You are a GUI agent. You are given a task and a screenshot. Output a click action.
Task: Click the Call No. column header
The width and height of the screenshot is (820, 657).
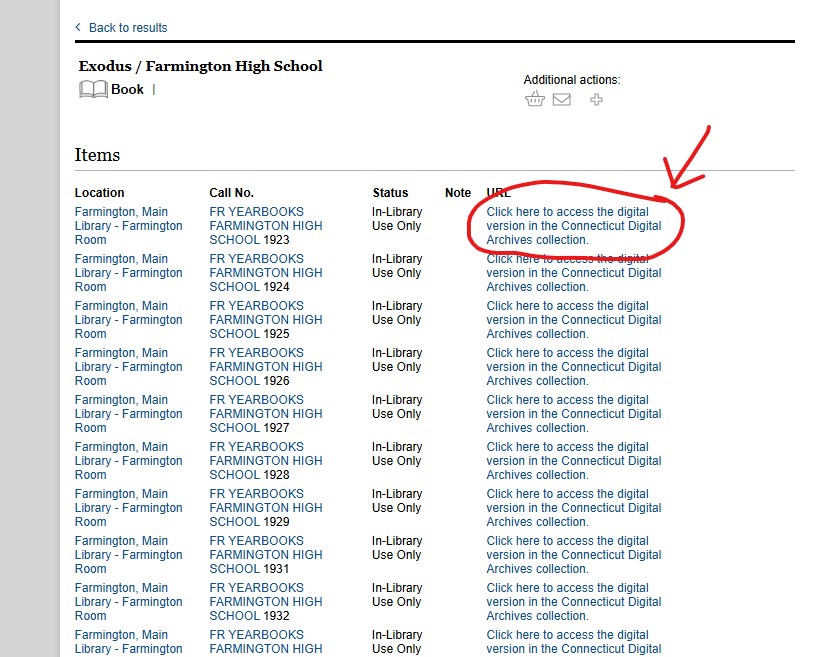[231, 193]
